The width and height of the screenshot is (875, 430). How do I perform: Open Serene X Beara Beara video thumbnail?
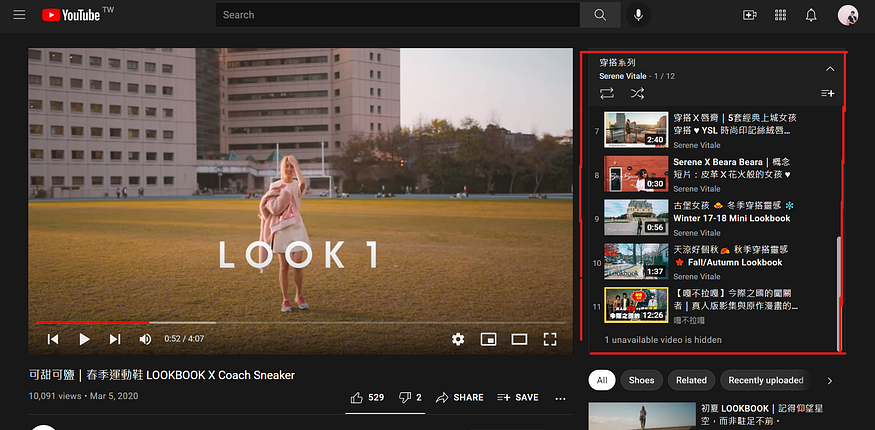636,173
